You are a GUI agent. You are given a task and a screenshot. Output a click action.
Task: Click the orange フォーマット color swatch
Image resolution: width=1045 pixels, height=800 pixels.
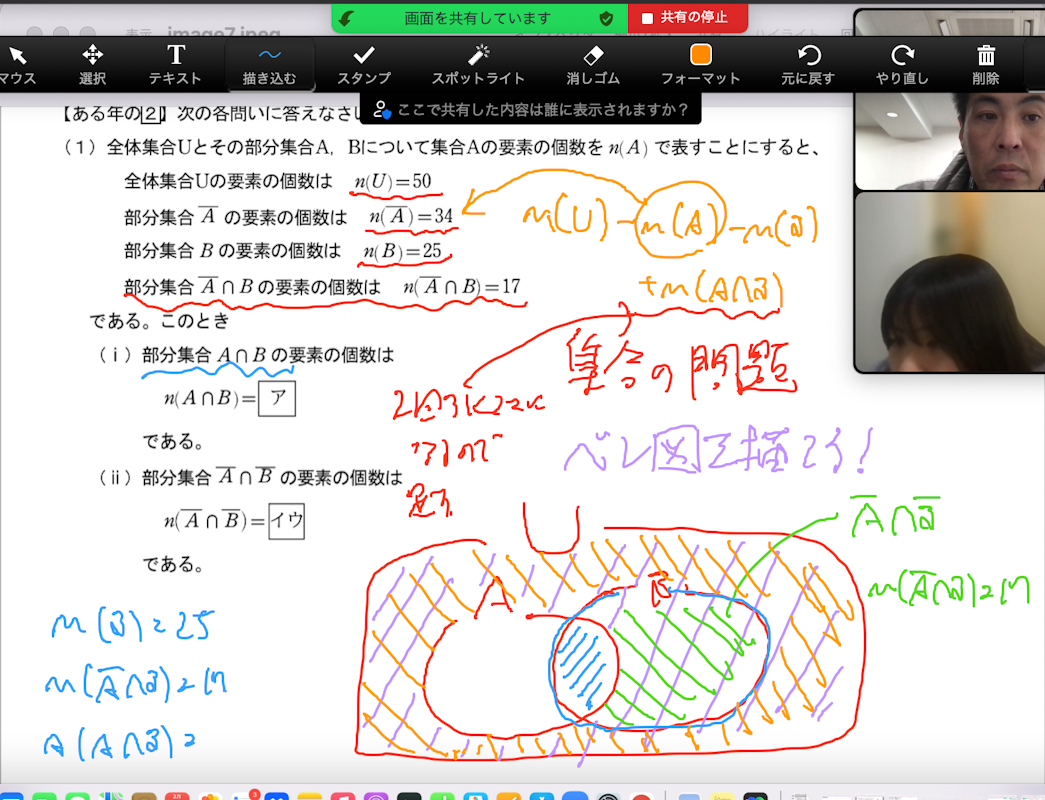pos(700,55)
